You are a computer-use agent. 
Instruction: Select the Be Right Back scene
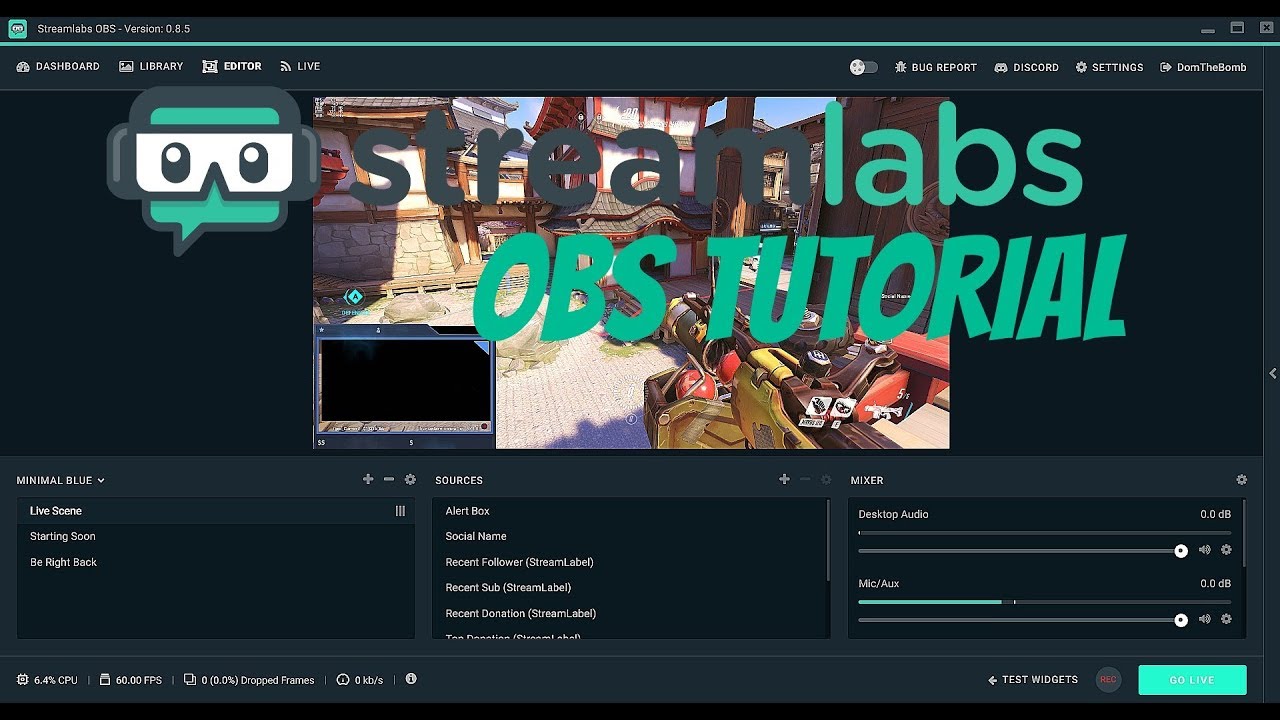216,563
